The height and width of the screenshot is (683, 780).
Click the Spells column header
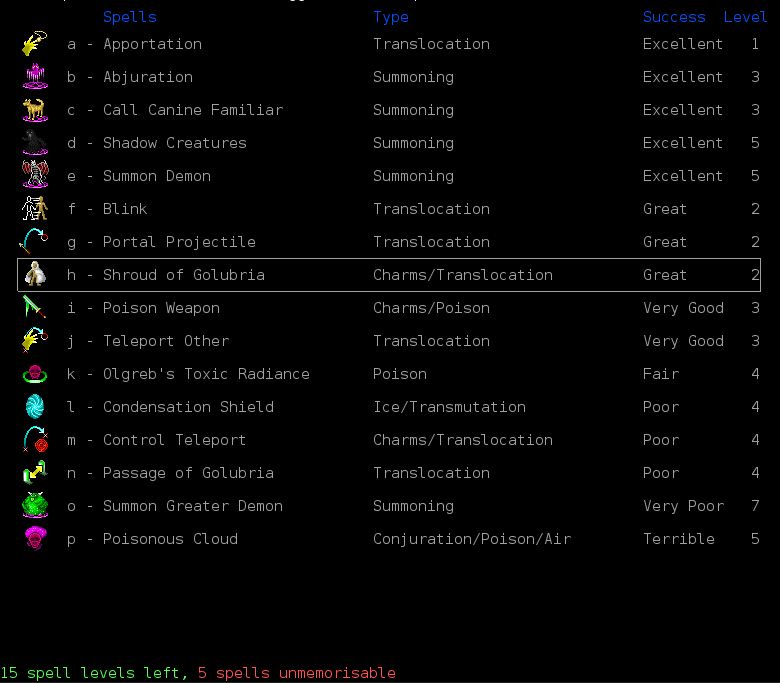(x=130, y=17)
